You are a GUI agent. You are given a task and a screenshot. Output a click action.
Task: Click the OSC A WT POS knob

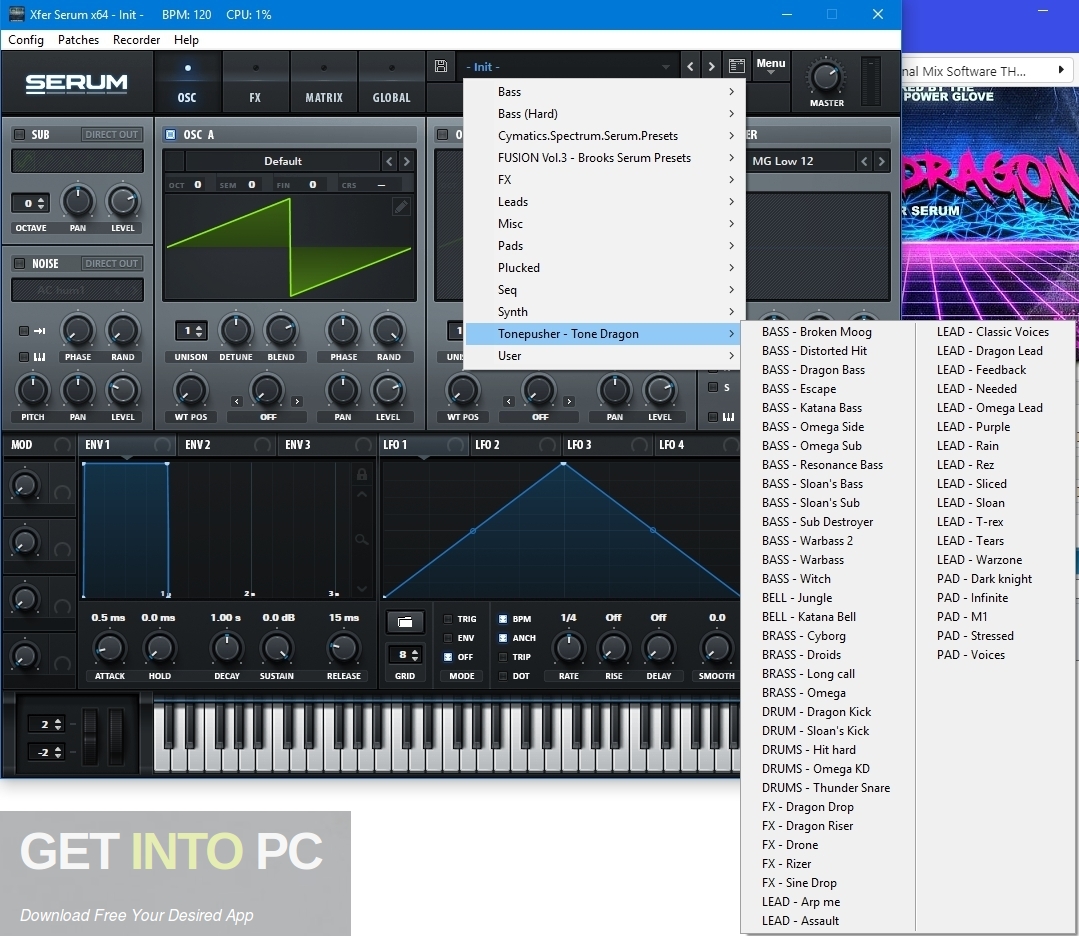pos(191,390)
